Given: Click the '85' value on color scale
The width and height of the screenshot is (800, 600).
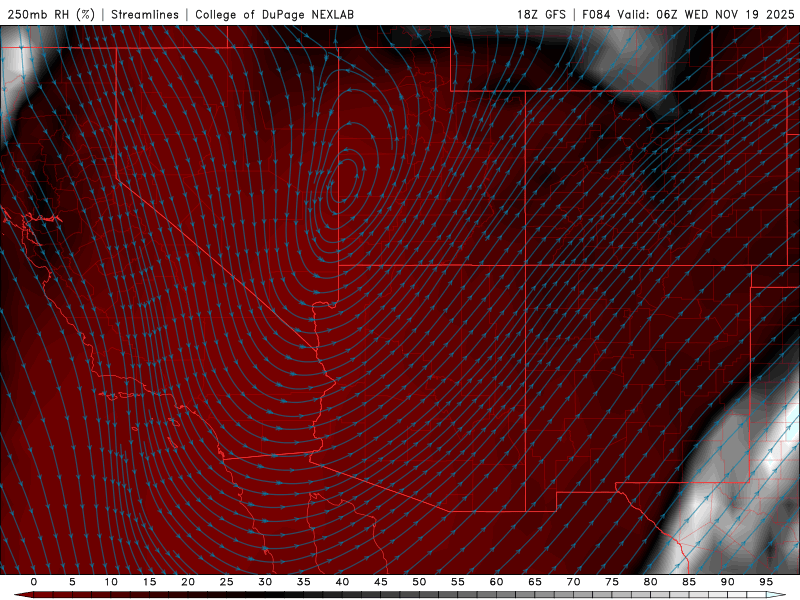Looking at the screenshot, I should click(x=689, y=582).
